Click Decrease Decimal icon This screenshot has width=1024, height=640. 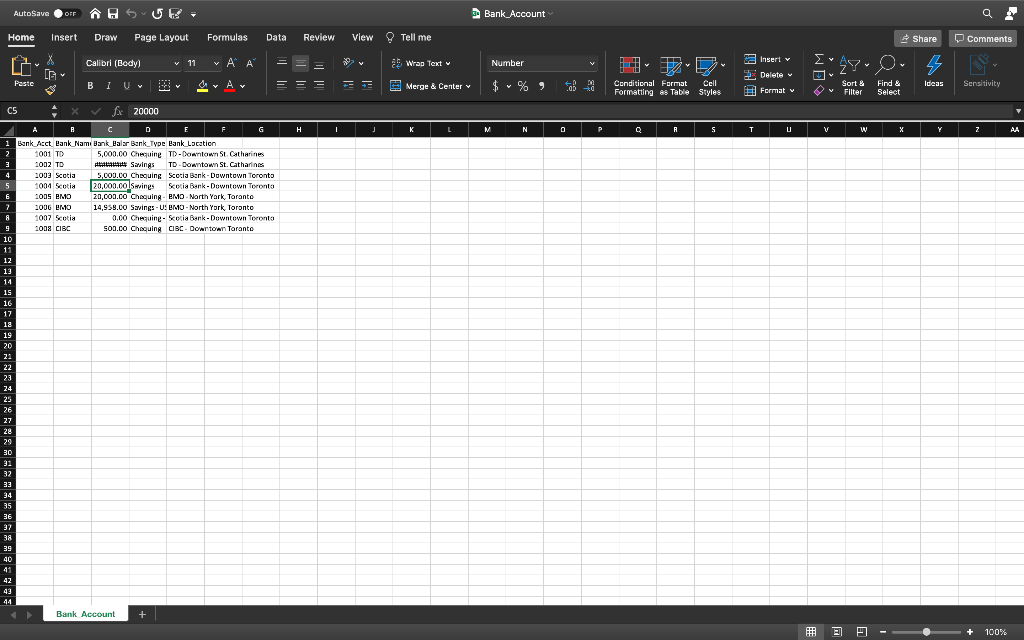(x=589, y=86)
